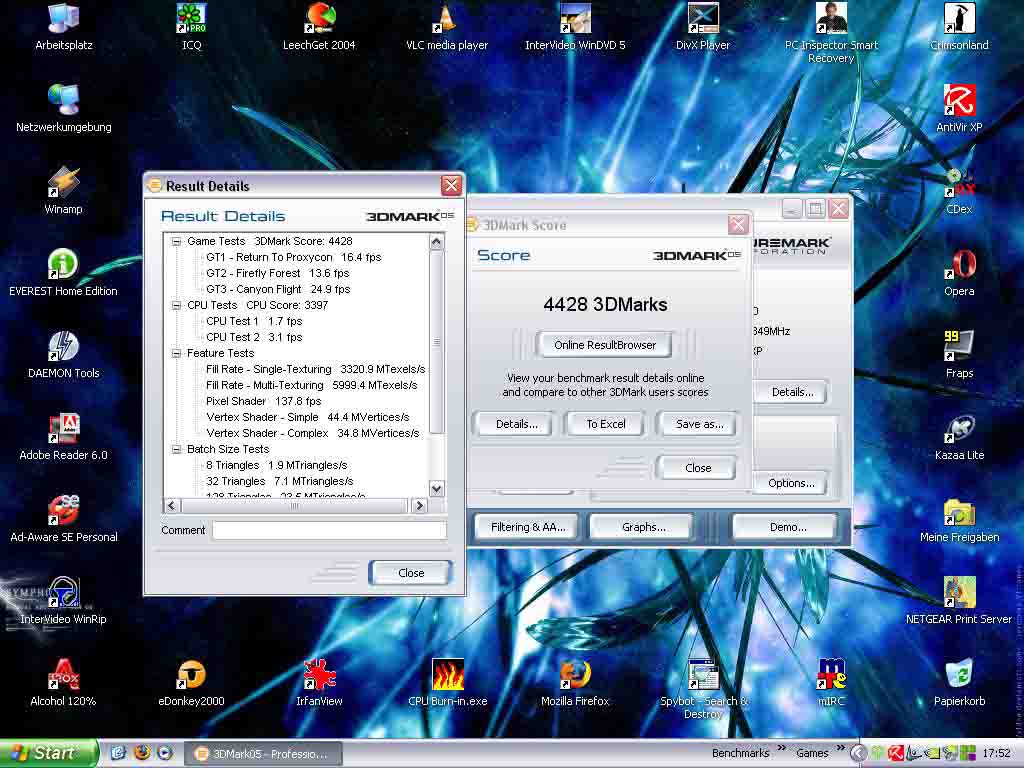This screenshot has width=1024, height=768.
Task: Click vertical scrollbar down arrow in results
Action: [437, 488]
